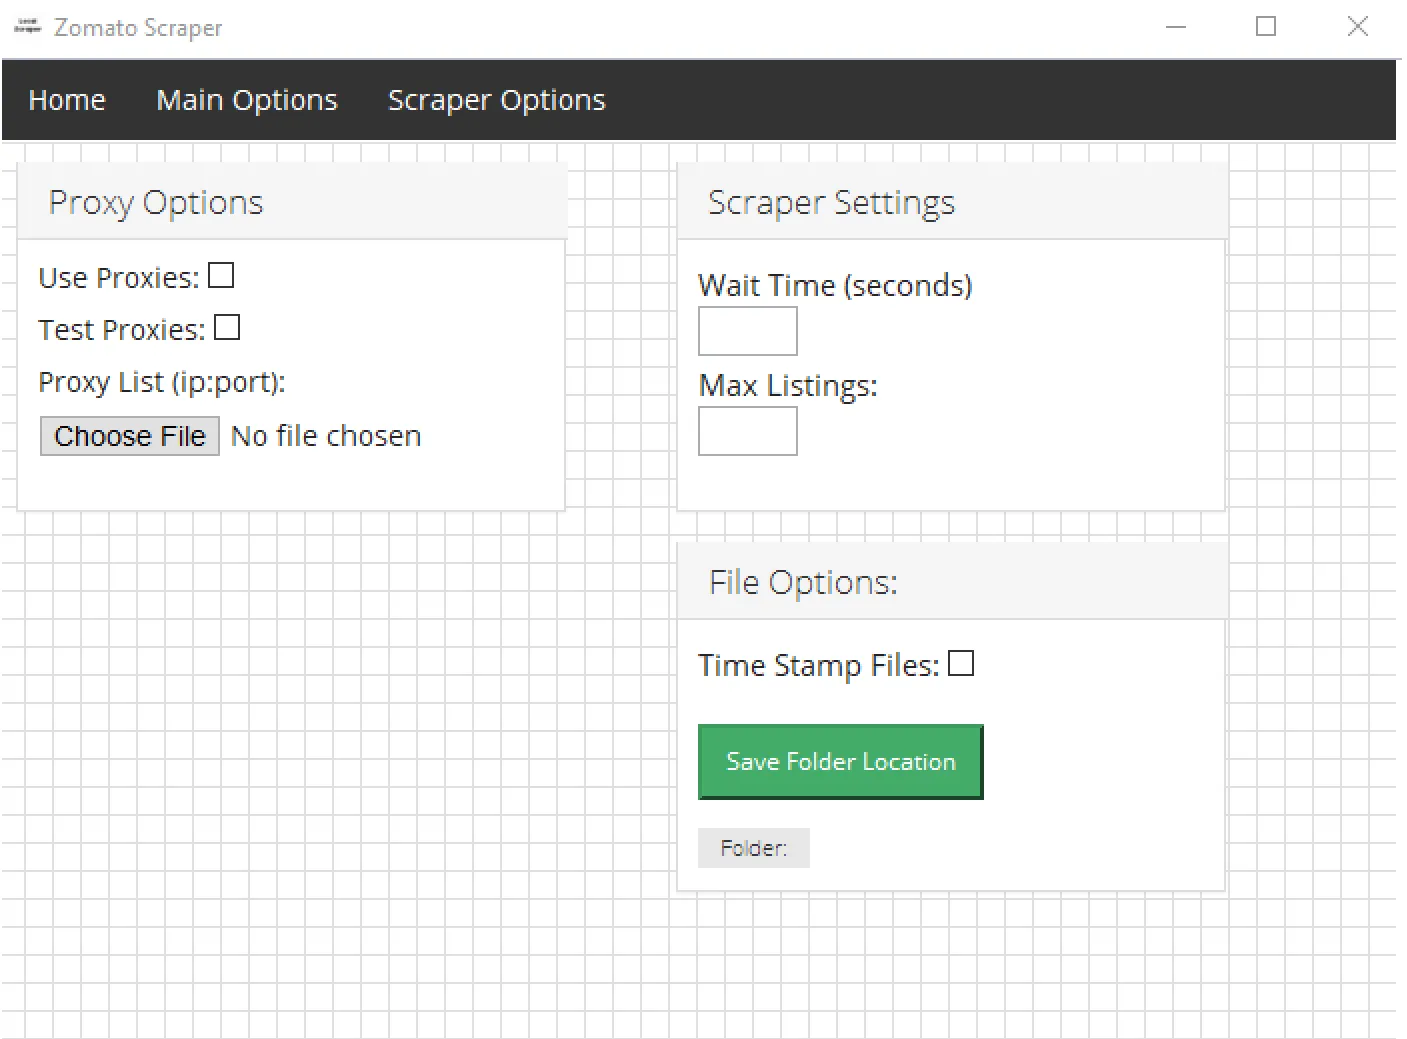The height and width of the screenshot is (1039, 1407).
Task: Maximize the Zomato Scraper window
Action: click(1266, 27)
